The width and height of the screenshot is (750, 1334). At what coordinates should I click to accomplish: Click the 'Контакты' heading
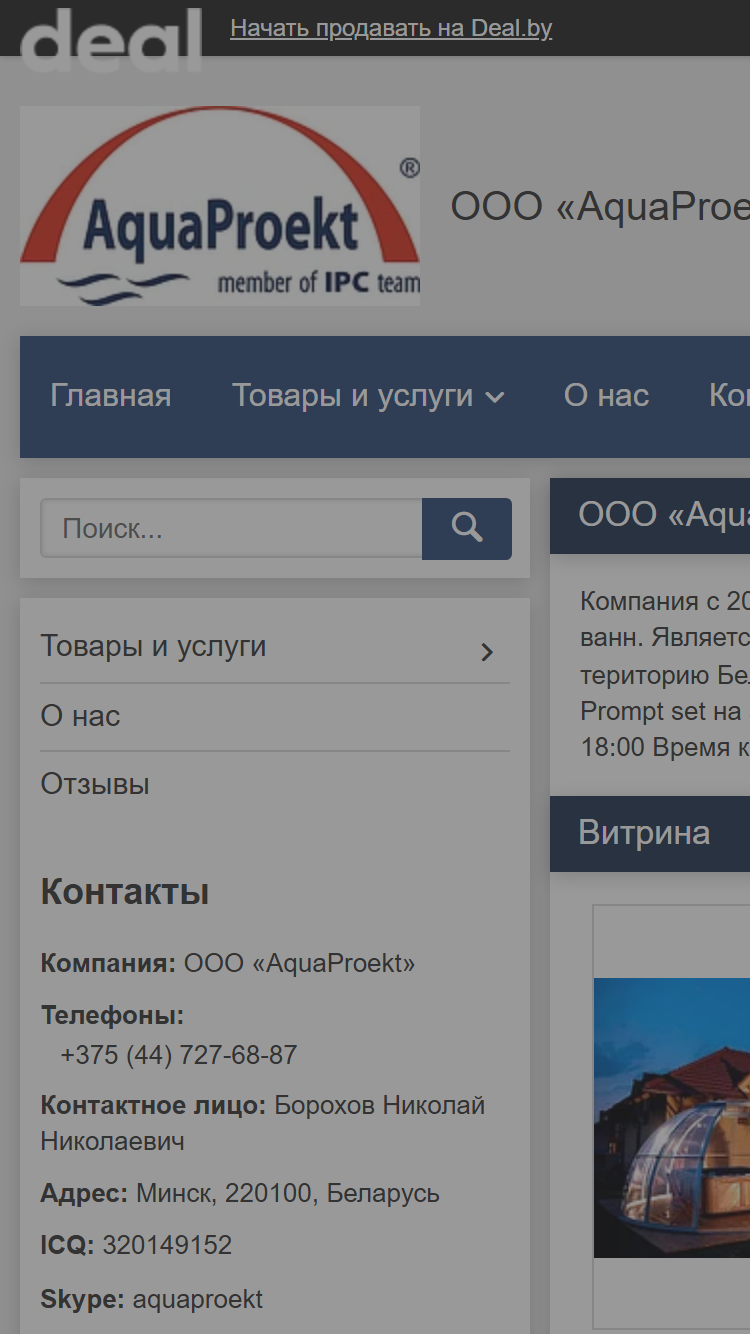point(125,891)
